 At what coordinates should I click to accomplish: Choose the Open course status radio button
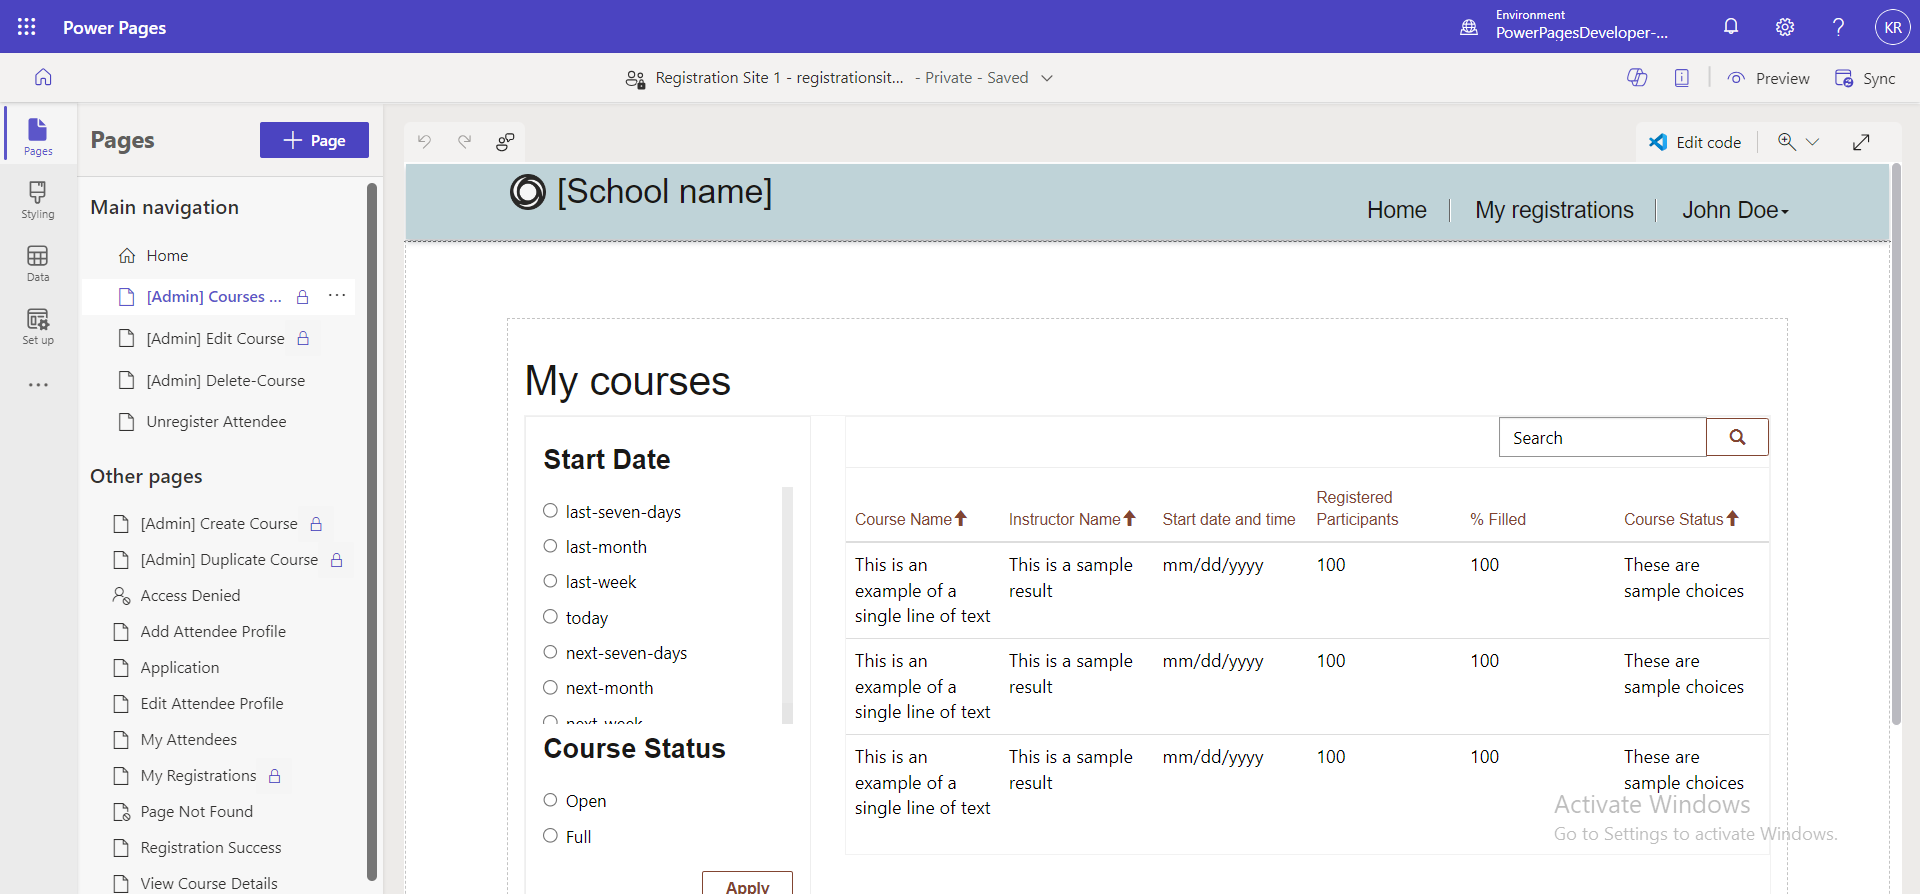[550, 800]
